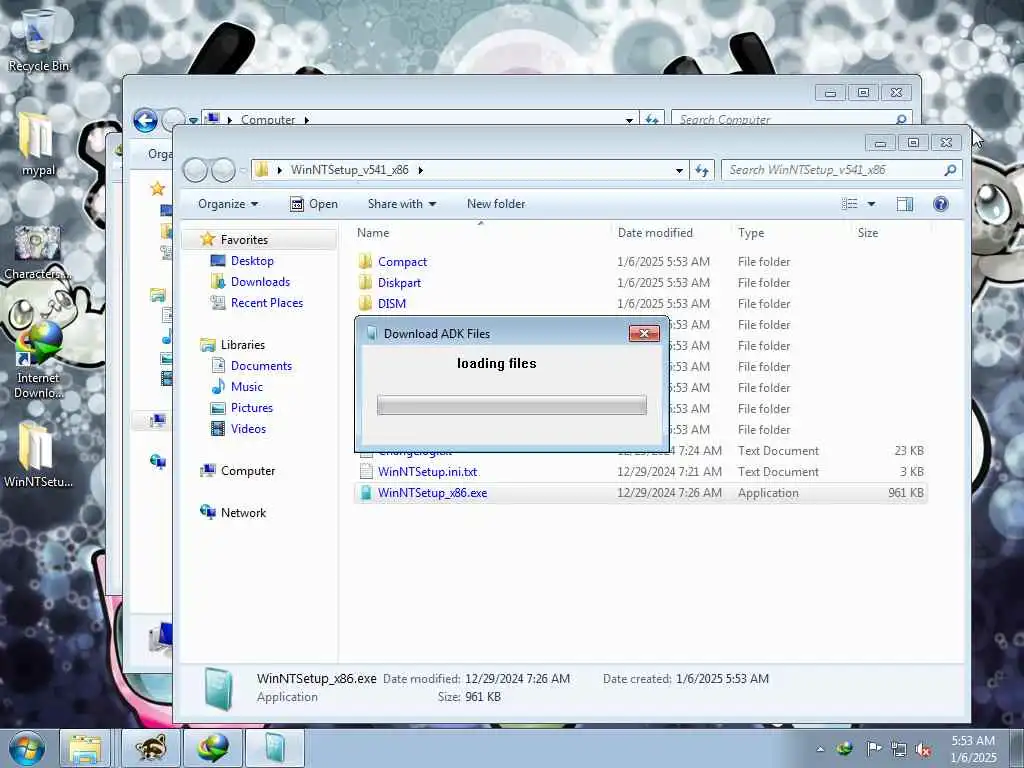1024x768 pixels.
Task: Select the mypal folder on desktop
Action: (x=38, y=145)
